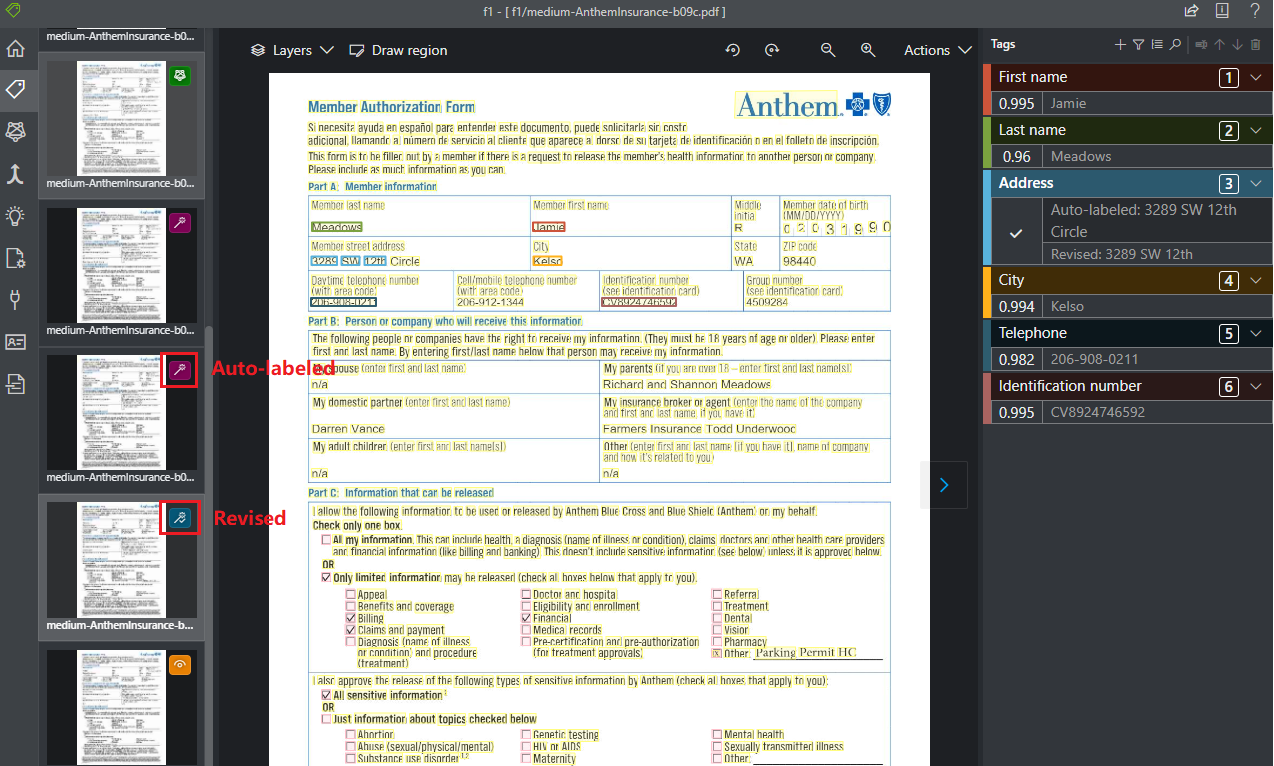
Task: Open the Analyze lightbulb icon
Action: click(15, 216)
